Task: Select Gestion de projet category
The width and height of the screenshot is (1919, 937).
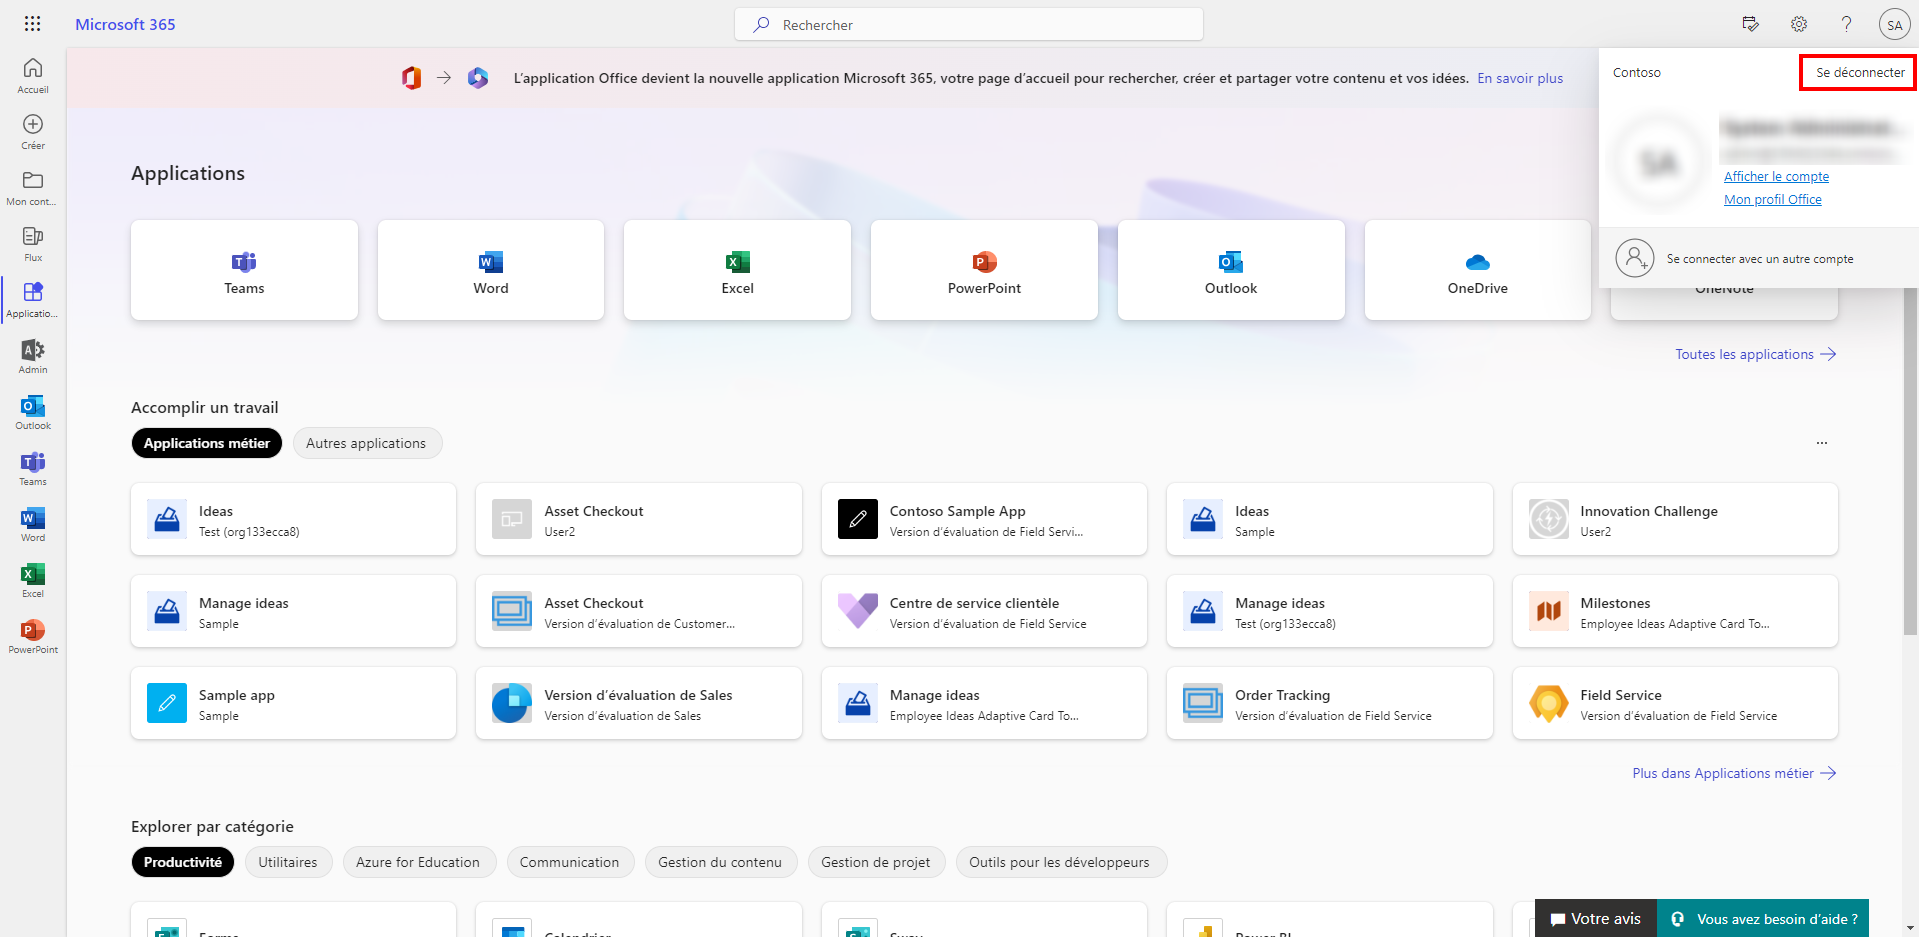Action: tap(876, 862)
